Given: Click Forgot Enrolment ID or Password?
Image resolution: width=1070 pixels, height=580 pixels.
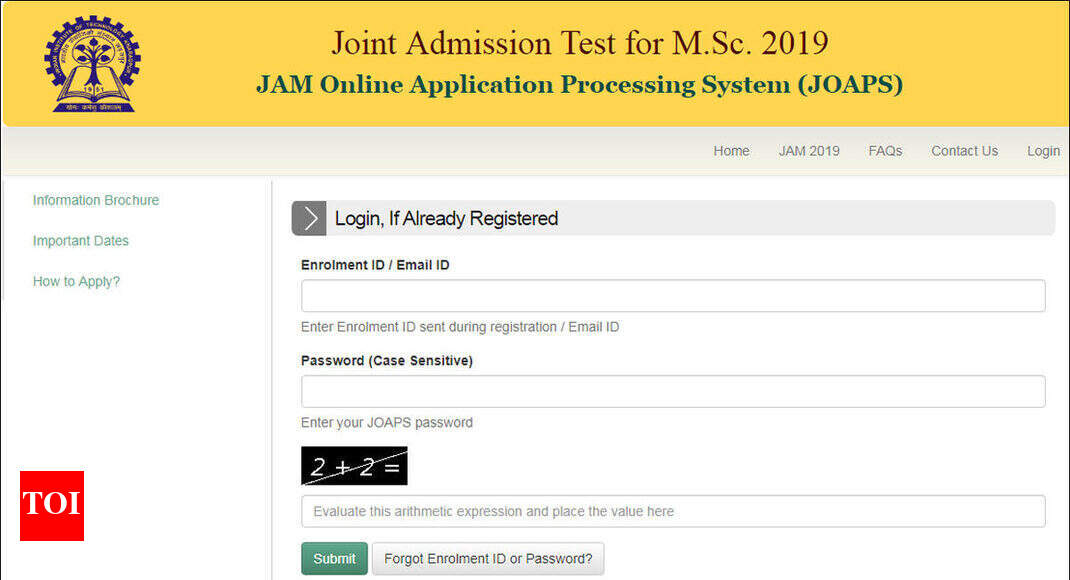Looking at the screenshot, I should (x=488, y=559).
